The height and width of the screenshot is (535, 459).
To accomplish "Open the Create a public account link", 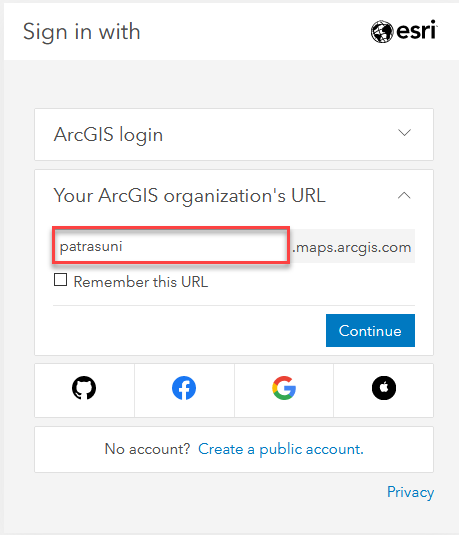I will (281, 449).
